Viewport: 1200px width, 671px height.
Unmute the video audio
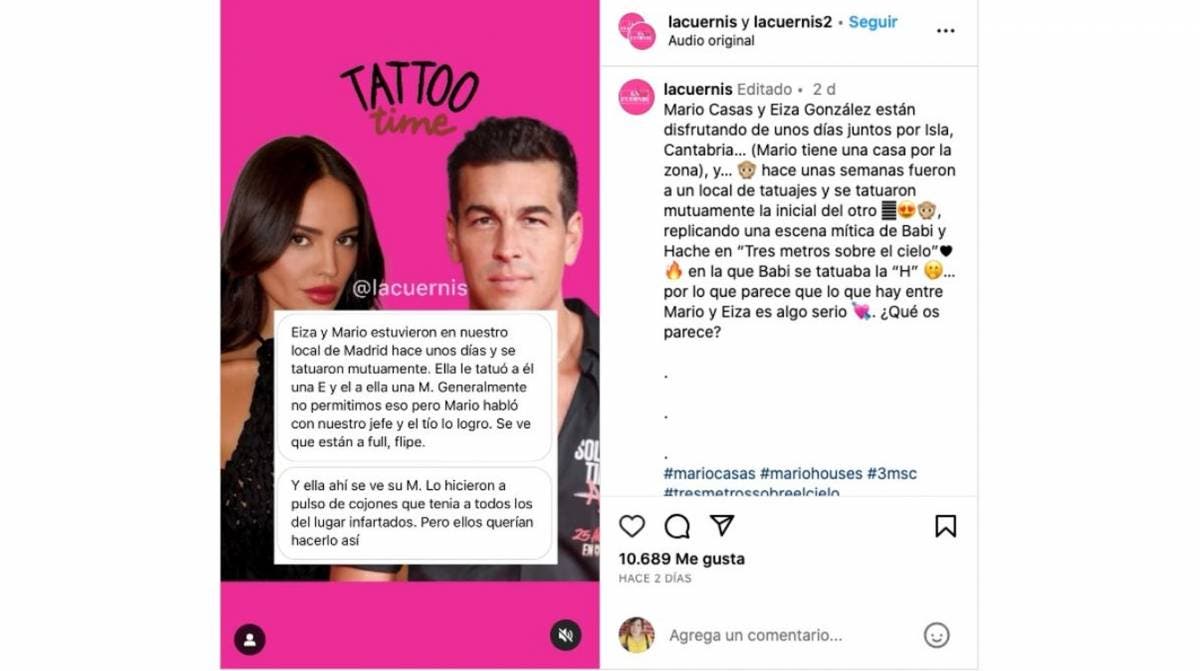[x=565, y=635]
